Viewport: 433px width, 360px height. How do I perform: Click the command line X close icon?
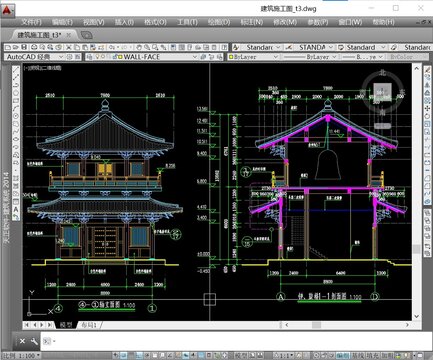click(x=22, y=341)
